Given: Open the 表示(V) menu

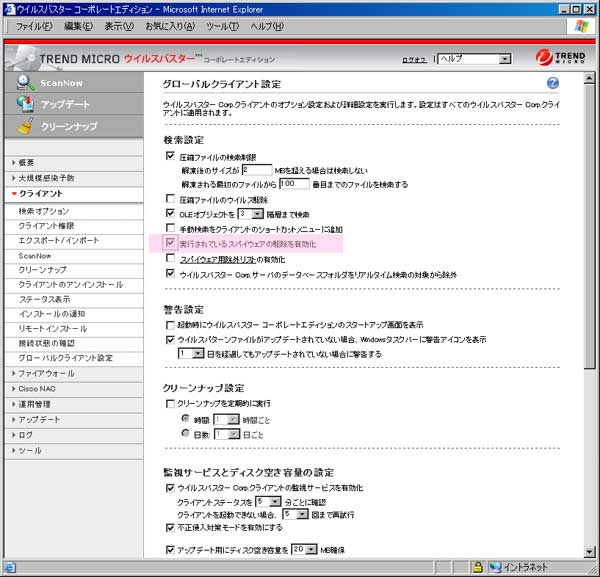Looking at the screenshot, I should (x=119, y=26).
